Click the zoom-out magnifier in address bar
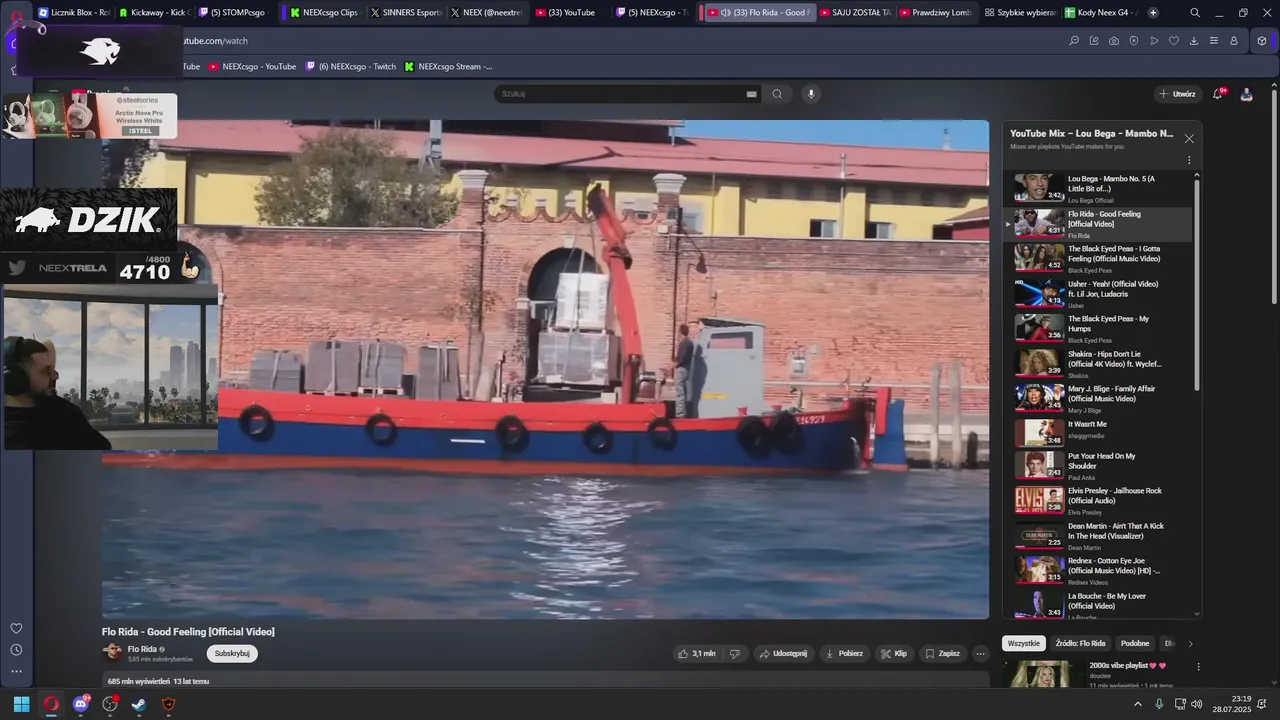1280x720 pixels. (x=1074, y=41)
